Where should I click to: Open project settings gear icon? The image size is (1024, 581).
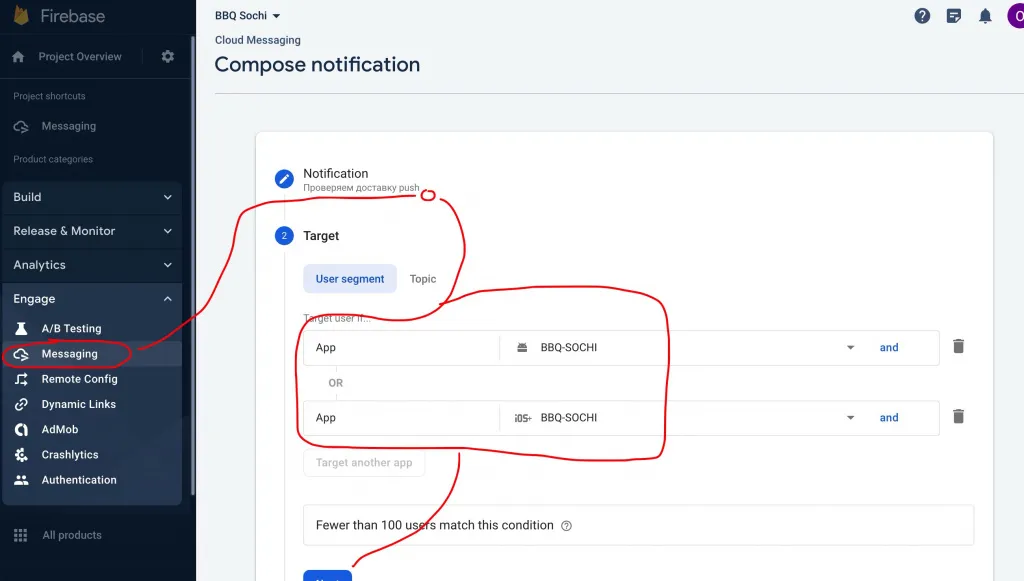coord(168,56)
